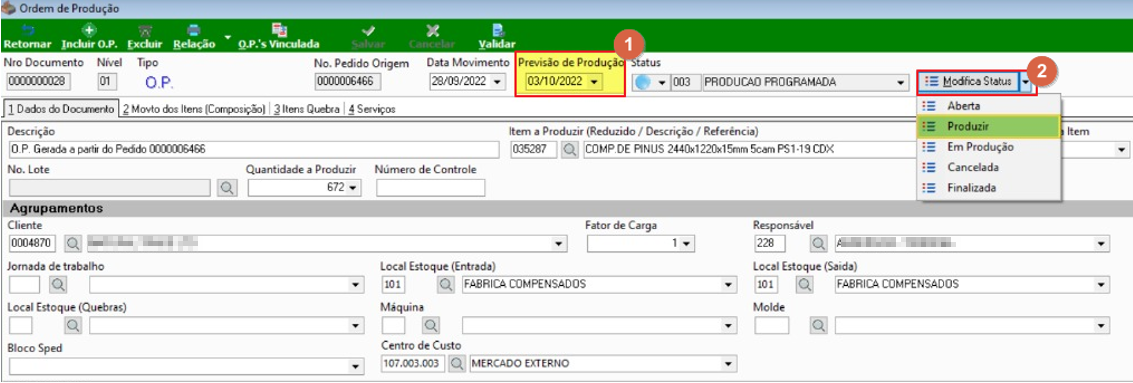Click Incluir O.P. to add order
The image size is (1133, 383).
click(88, 37)
